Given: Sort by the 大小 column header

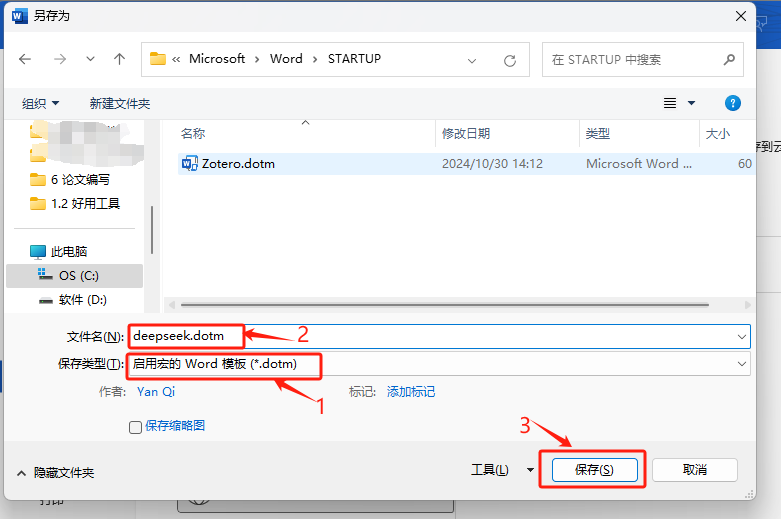Looking at the screenshot, I should 718,133.
